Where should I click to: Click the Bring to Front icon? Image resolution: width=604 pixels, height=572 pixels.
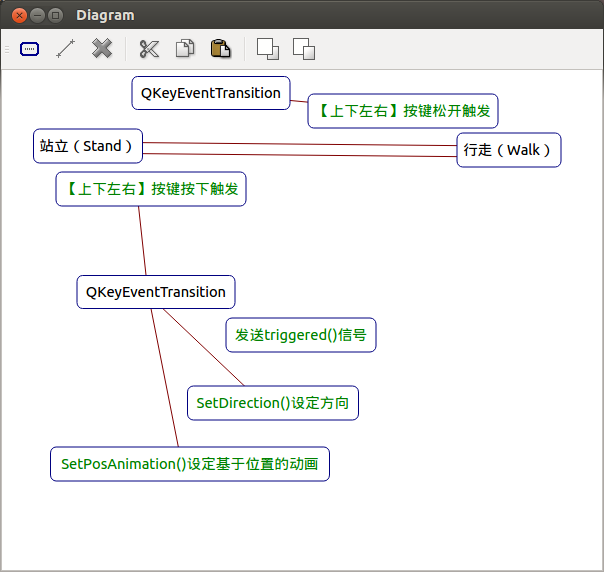click(x=268, y=49)
